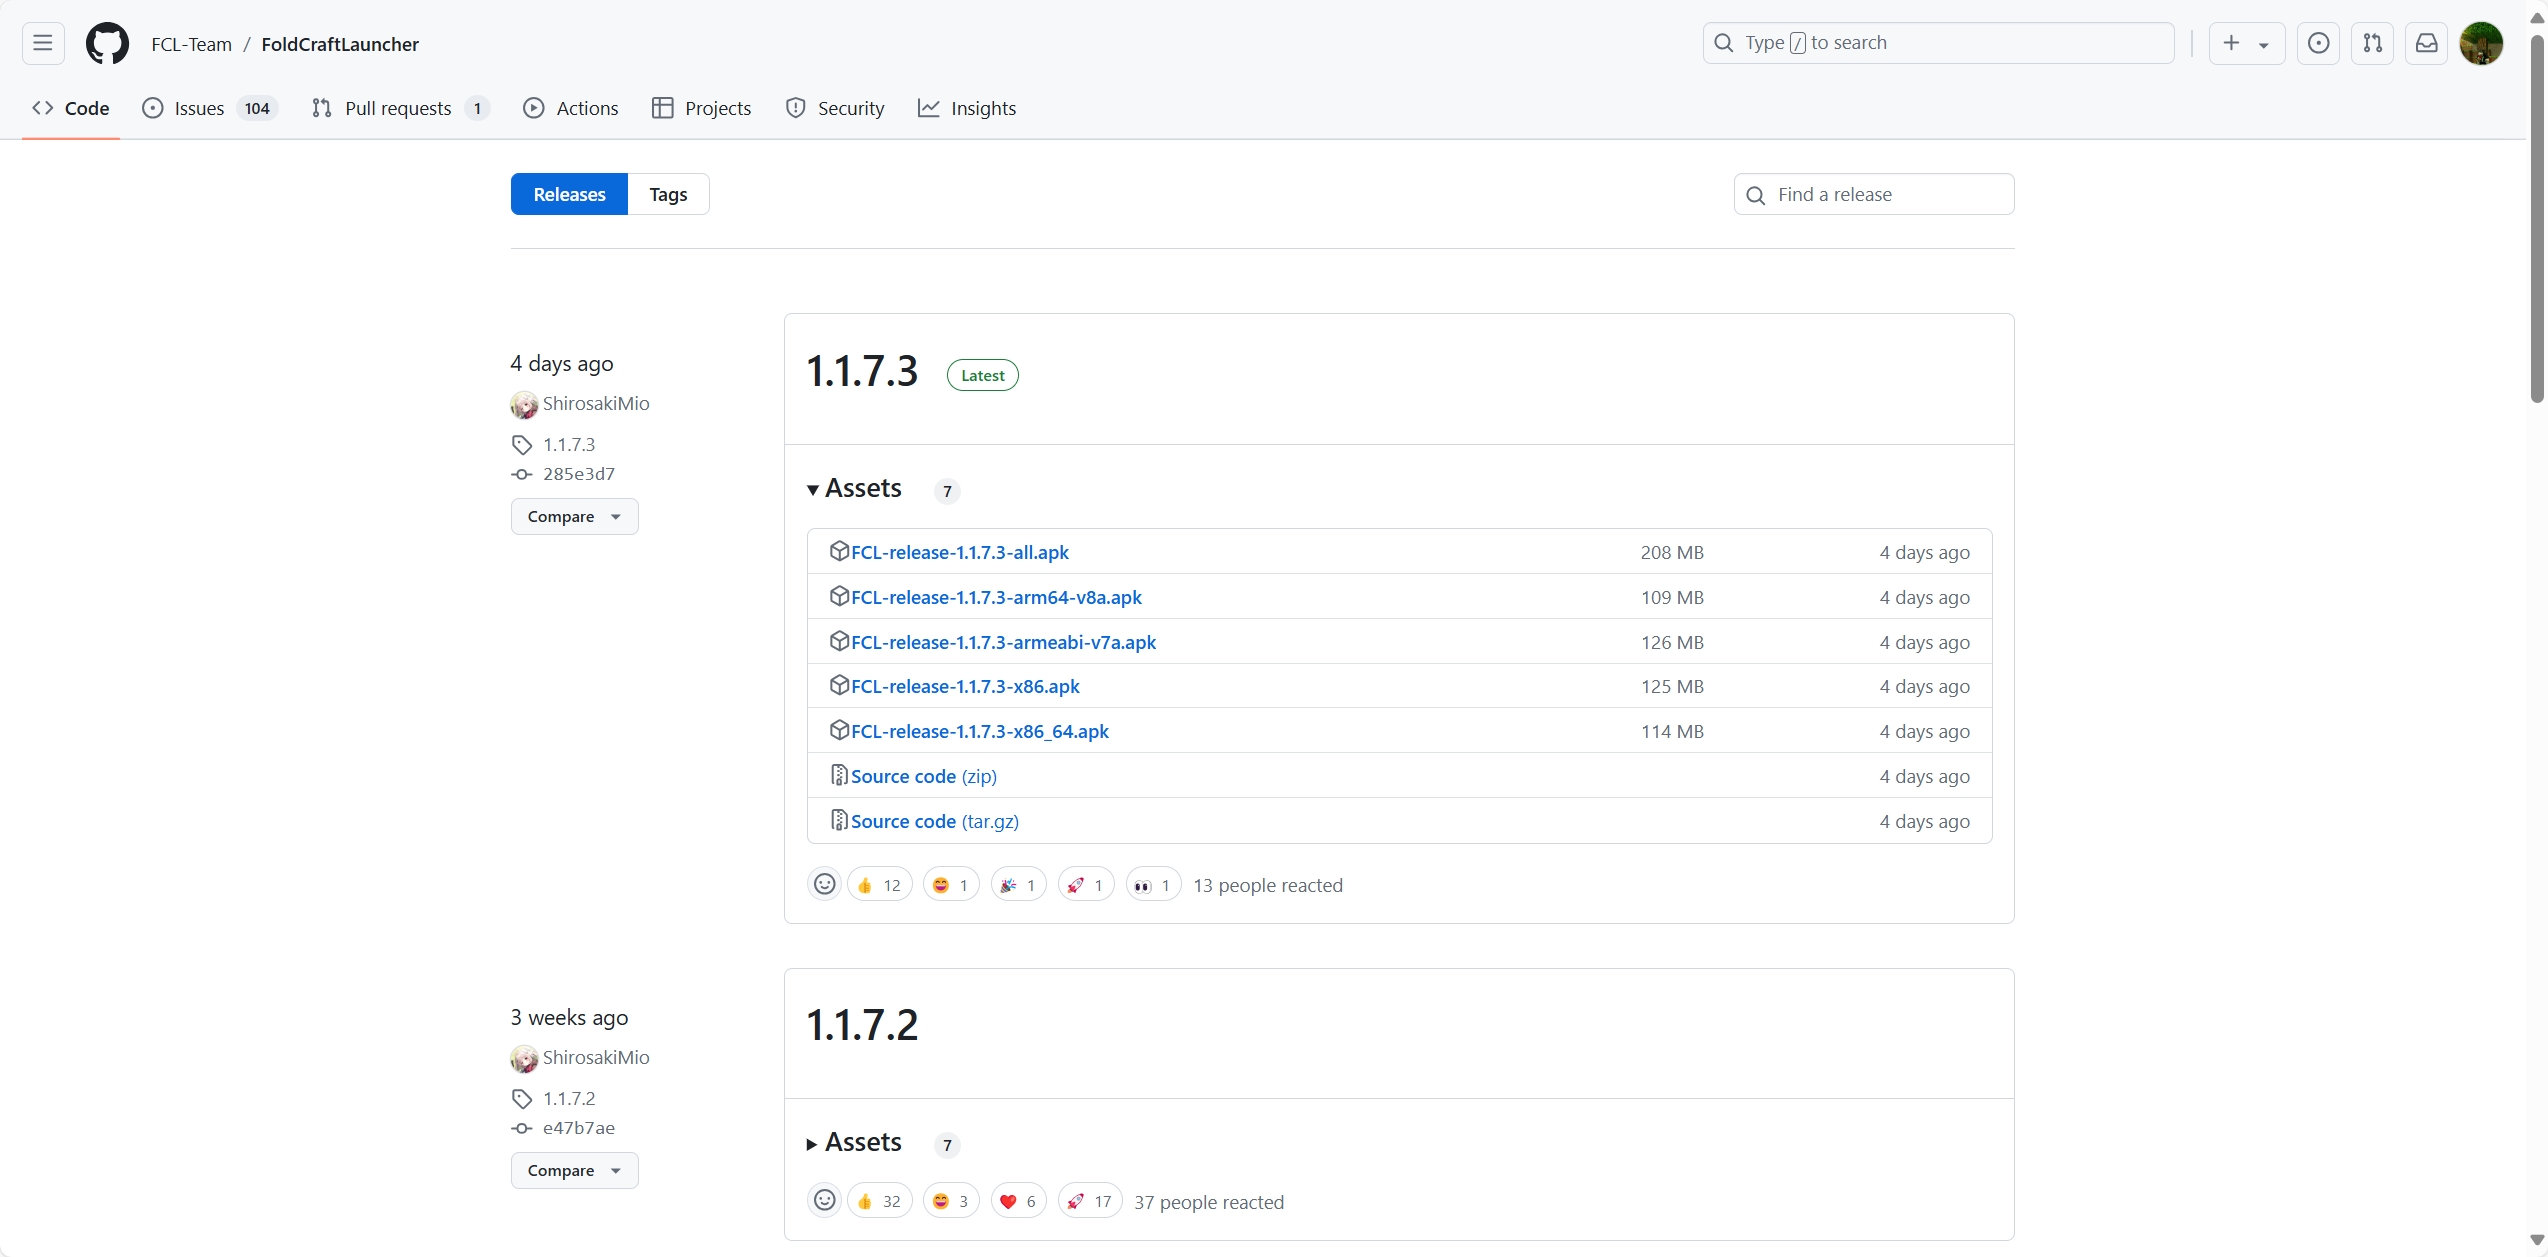Toggle rocket reaction on release 1.1.7.2
The width and height of the screenshot is (2548, 1257).
[1088, 1201]
